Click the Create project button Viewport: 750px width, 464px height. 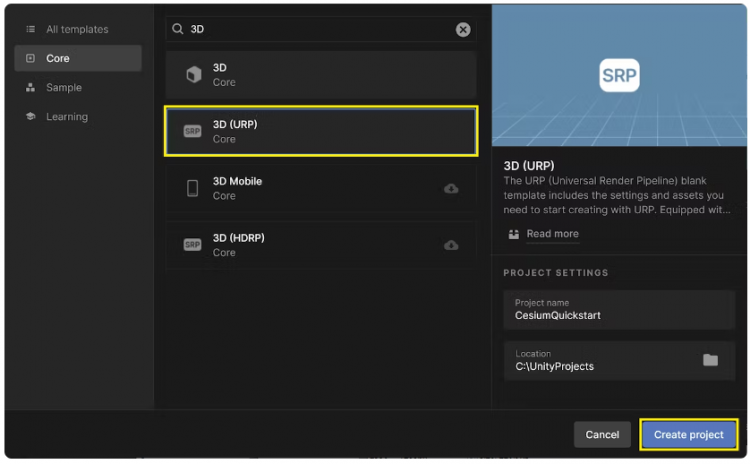688,435
